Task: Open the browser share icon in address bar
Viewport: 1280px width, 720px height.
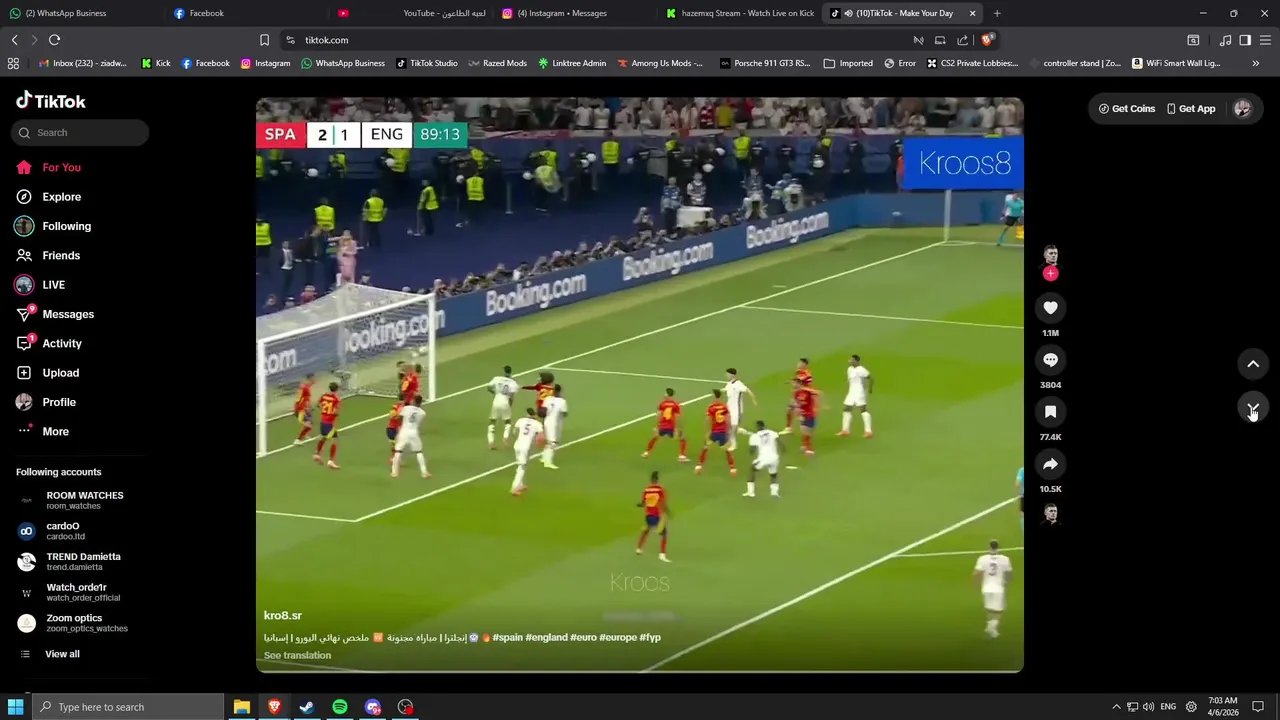Action: pyautogui.click(x=962, y=40)
